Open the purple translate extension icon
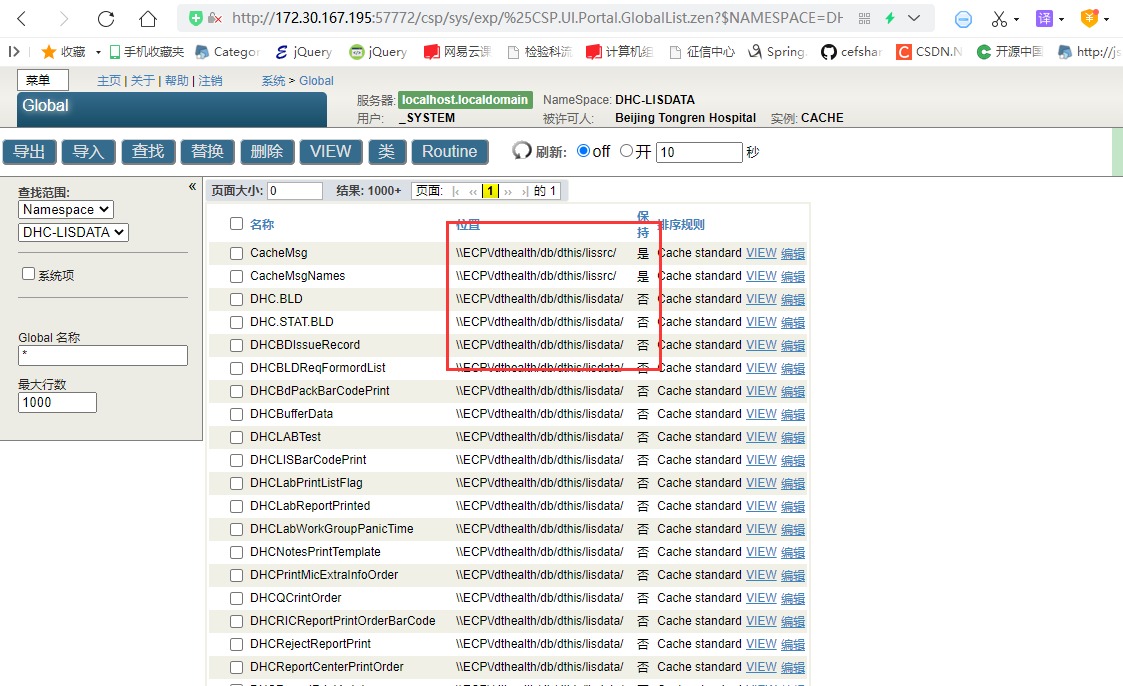This screenshot has width=1123, height=686. (x=1044, y=19)
